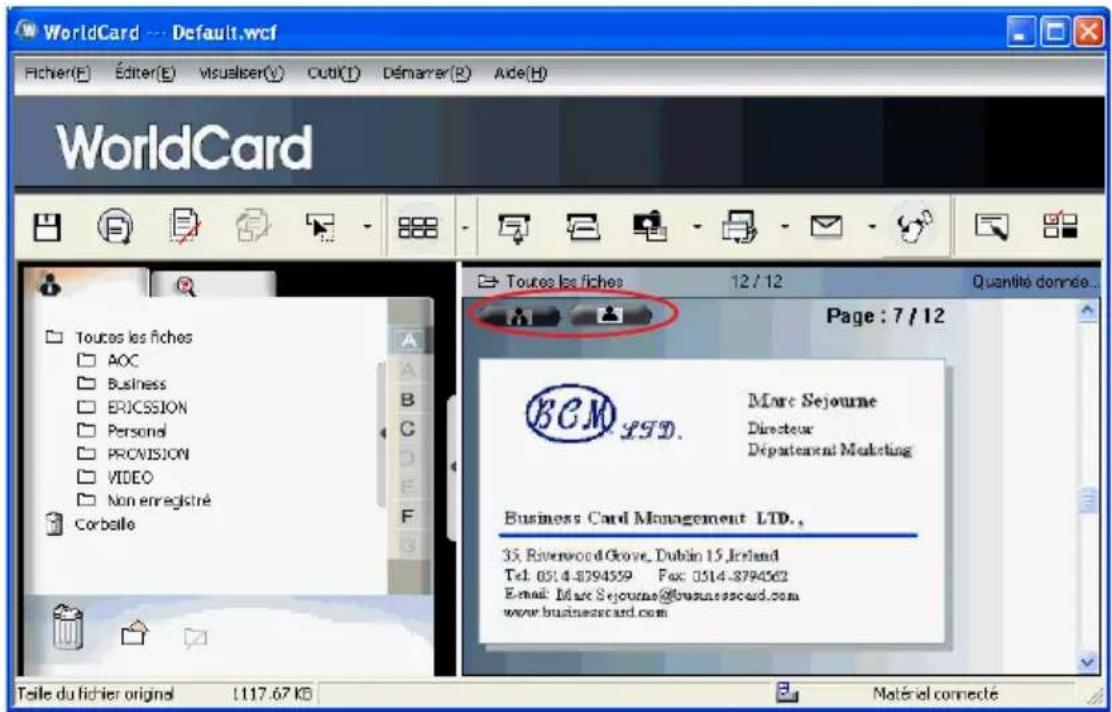Click the greyed delete folder icon
1112x712 pixels.
tap(194, 637)
